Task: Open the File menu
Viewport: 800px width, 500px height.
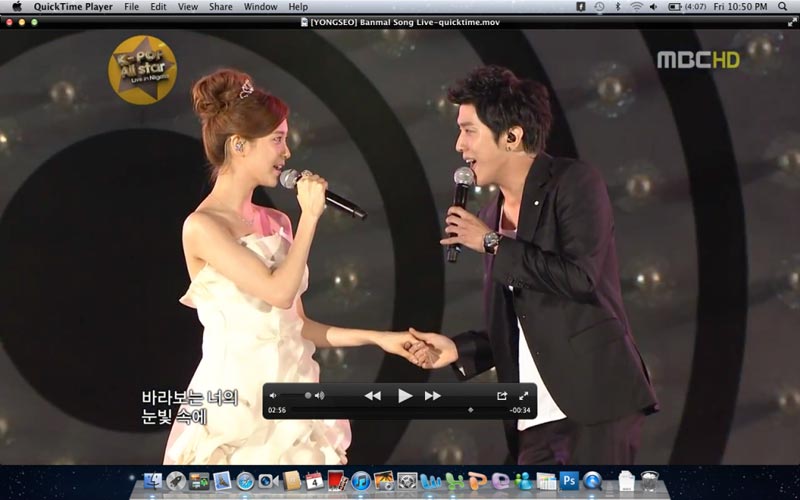Action: [131, 7]
